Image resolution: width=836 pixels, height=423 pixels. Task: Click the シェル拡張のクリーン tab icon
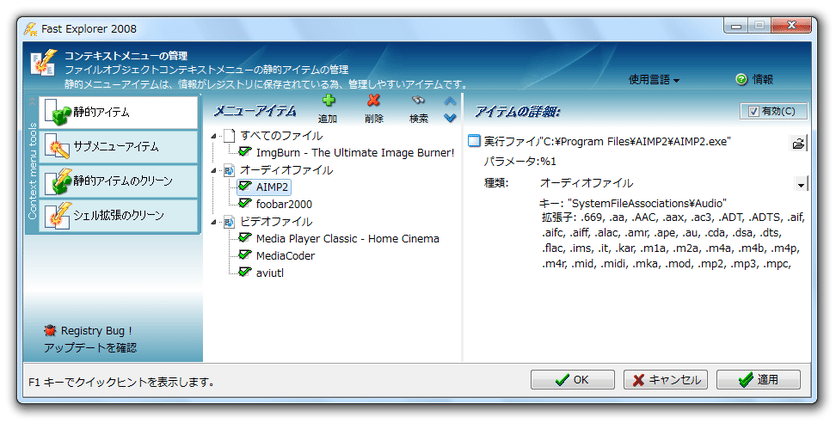[58, 216]
